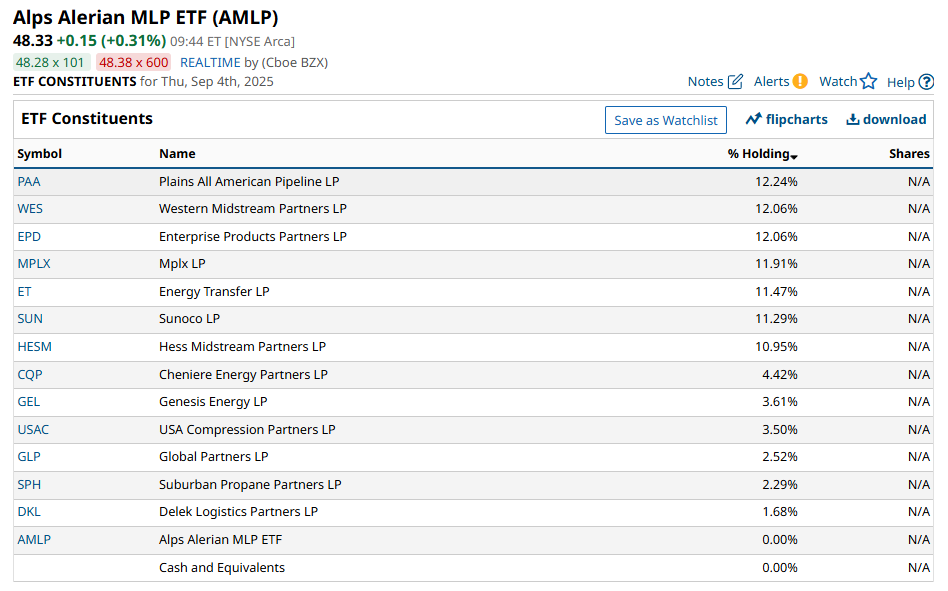Open the DKL symbol link
Image resolution: width=948 pixels, height=591 pixels.
(29, 512)
